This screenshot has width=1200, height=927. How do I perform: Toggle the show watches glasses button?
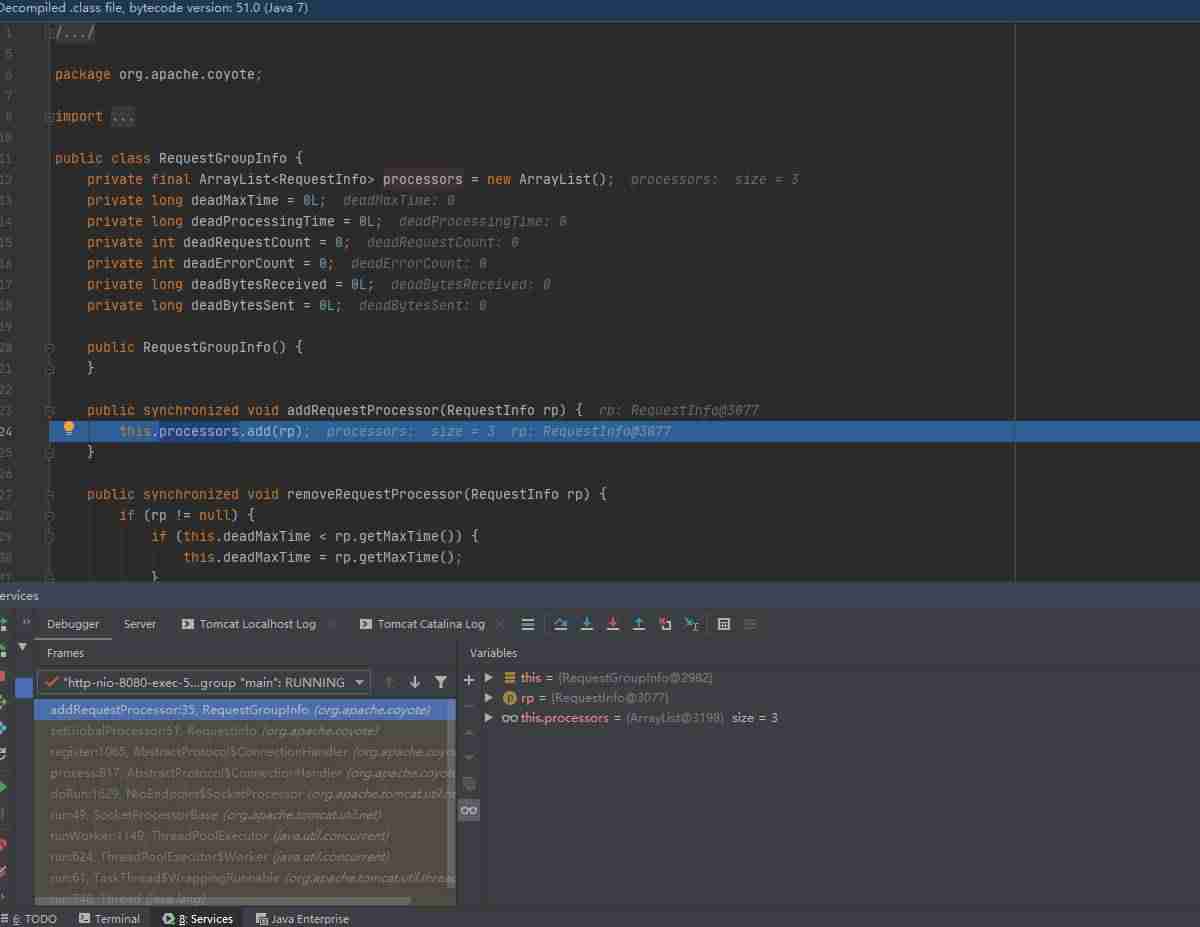[x=469, y=810]
